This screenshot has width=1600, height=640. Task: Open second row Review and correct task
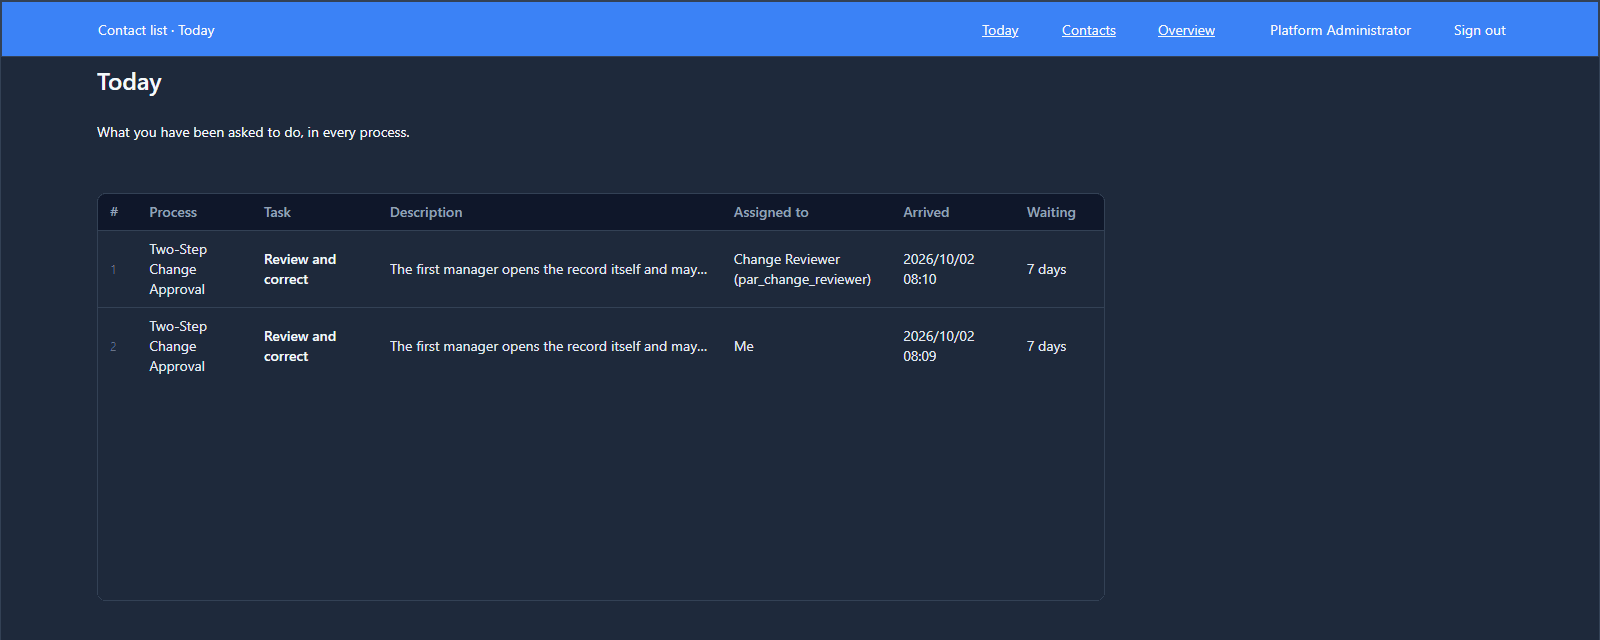(300, 346)
